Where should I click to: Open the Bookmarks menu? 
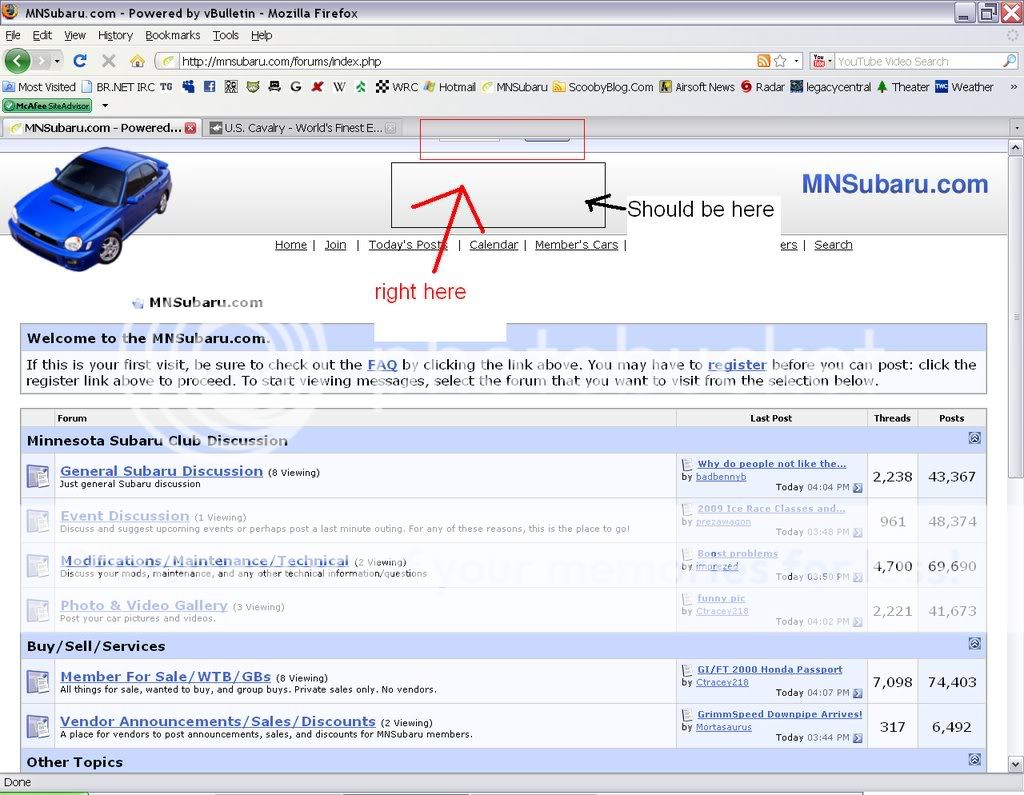172,35
